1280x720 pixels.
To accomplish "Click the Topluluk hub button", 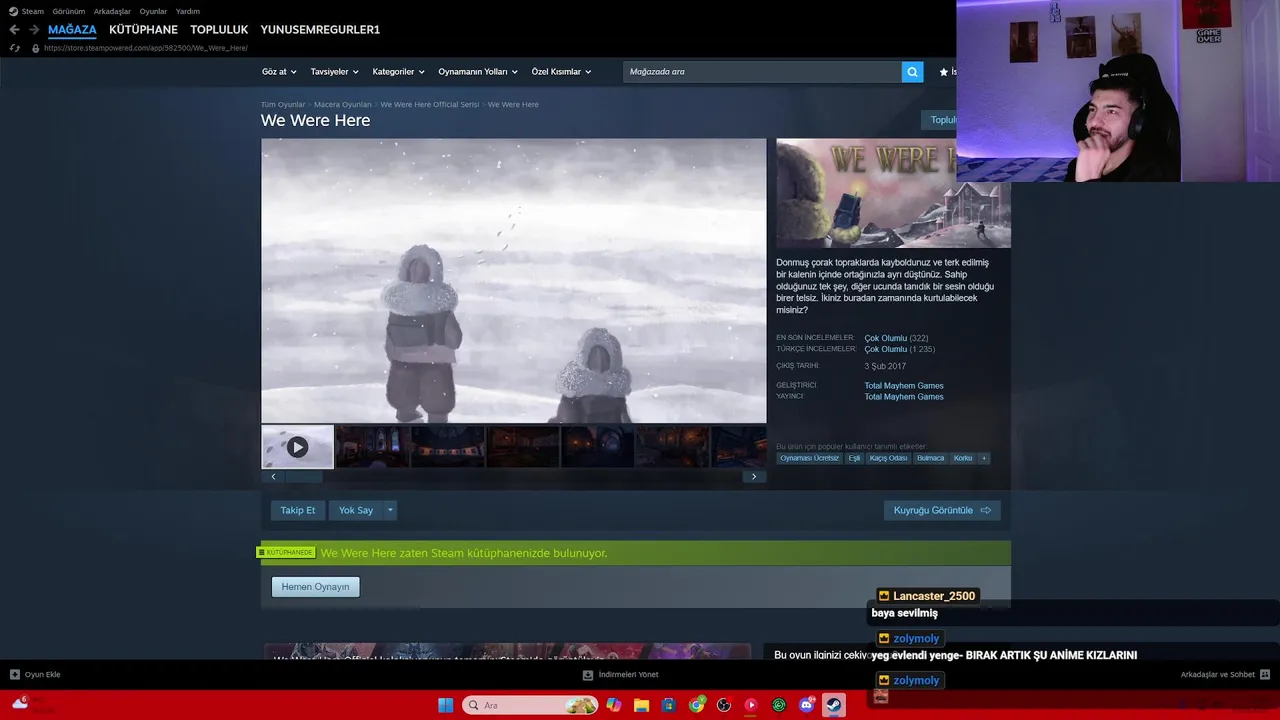I will tap(938, 120).
